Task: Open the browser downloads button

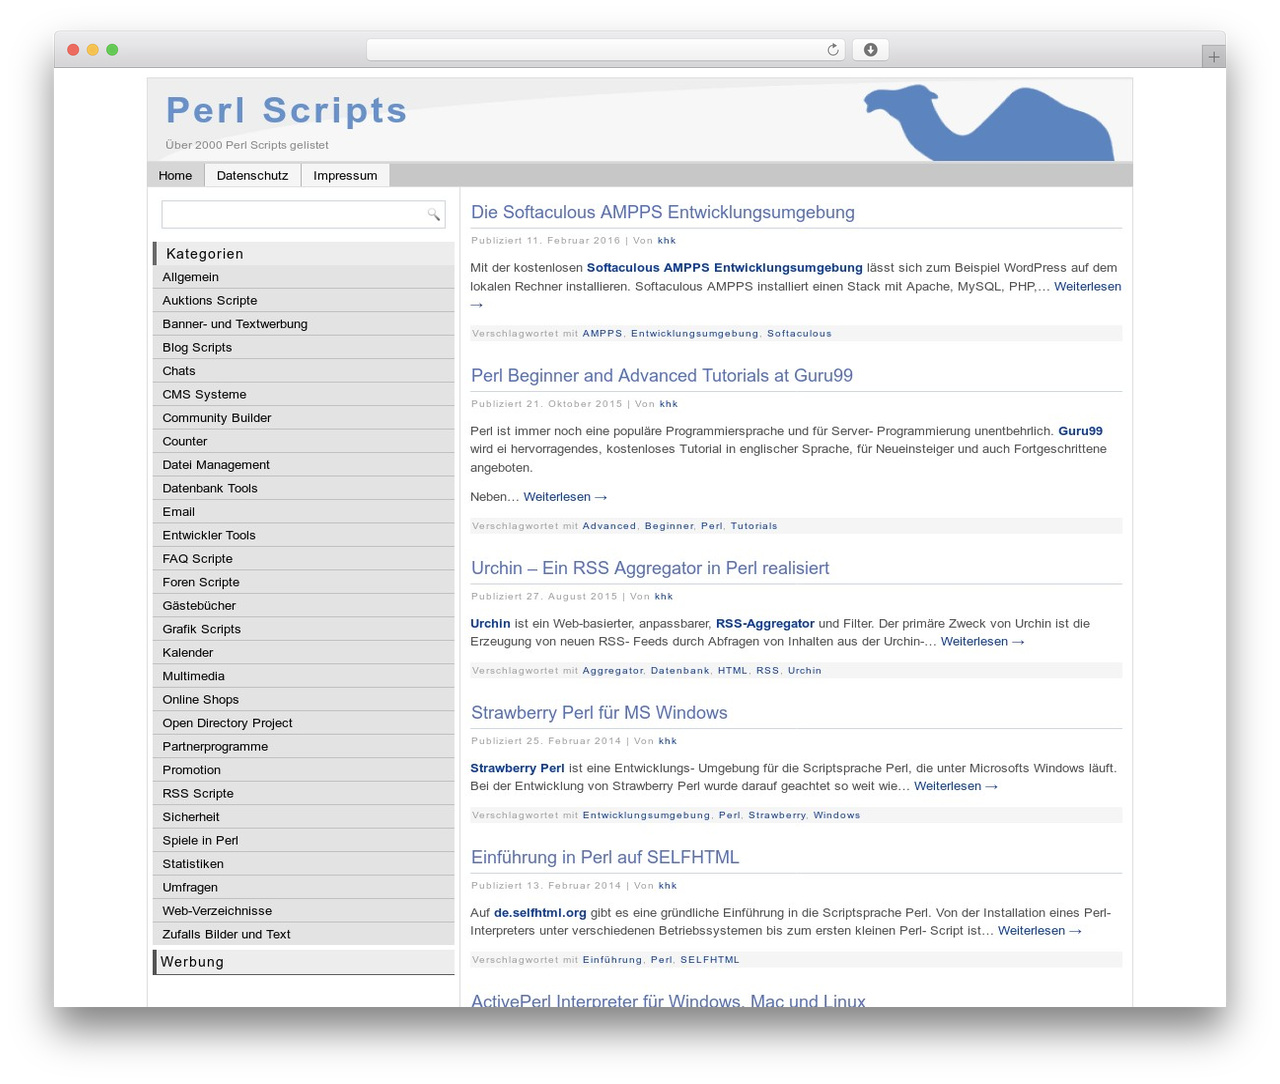Action: tap(870, 50)
